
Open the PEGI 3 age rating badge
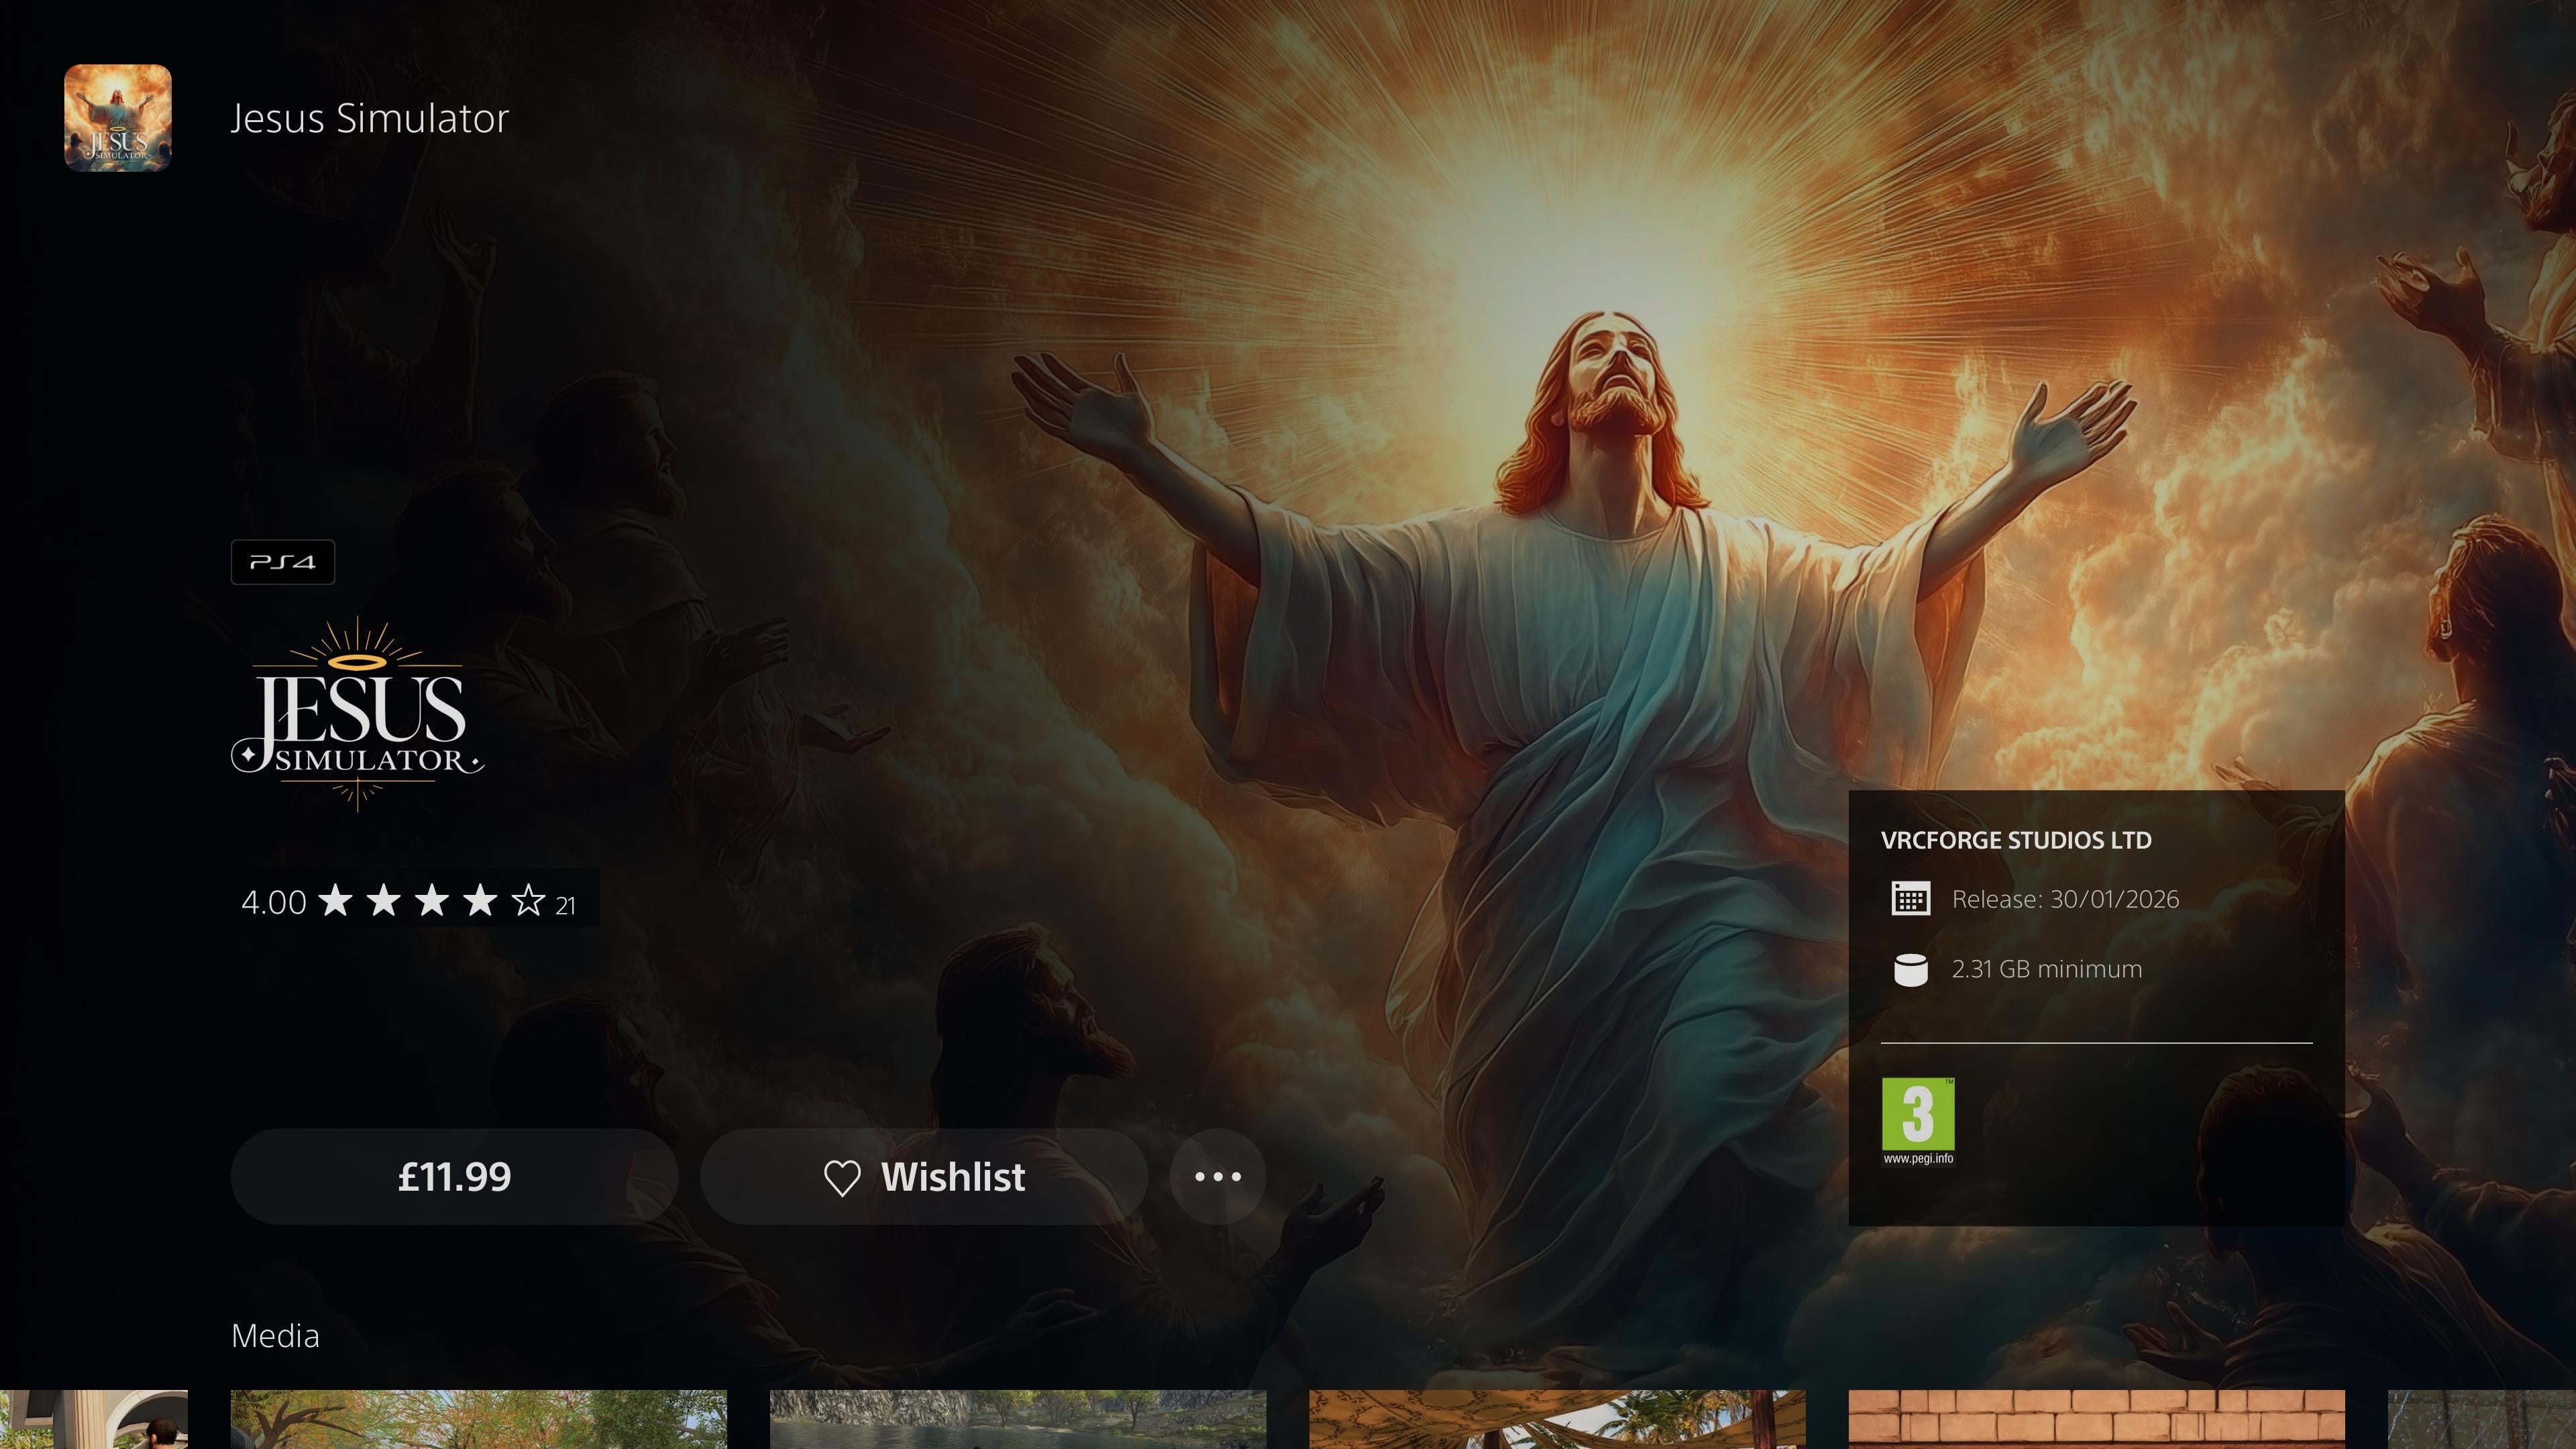tap(1917, 1120)
